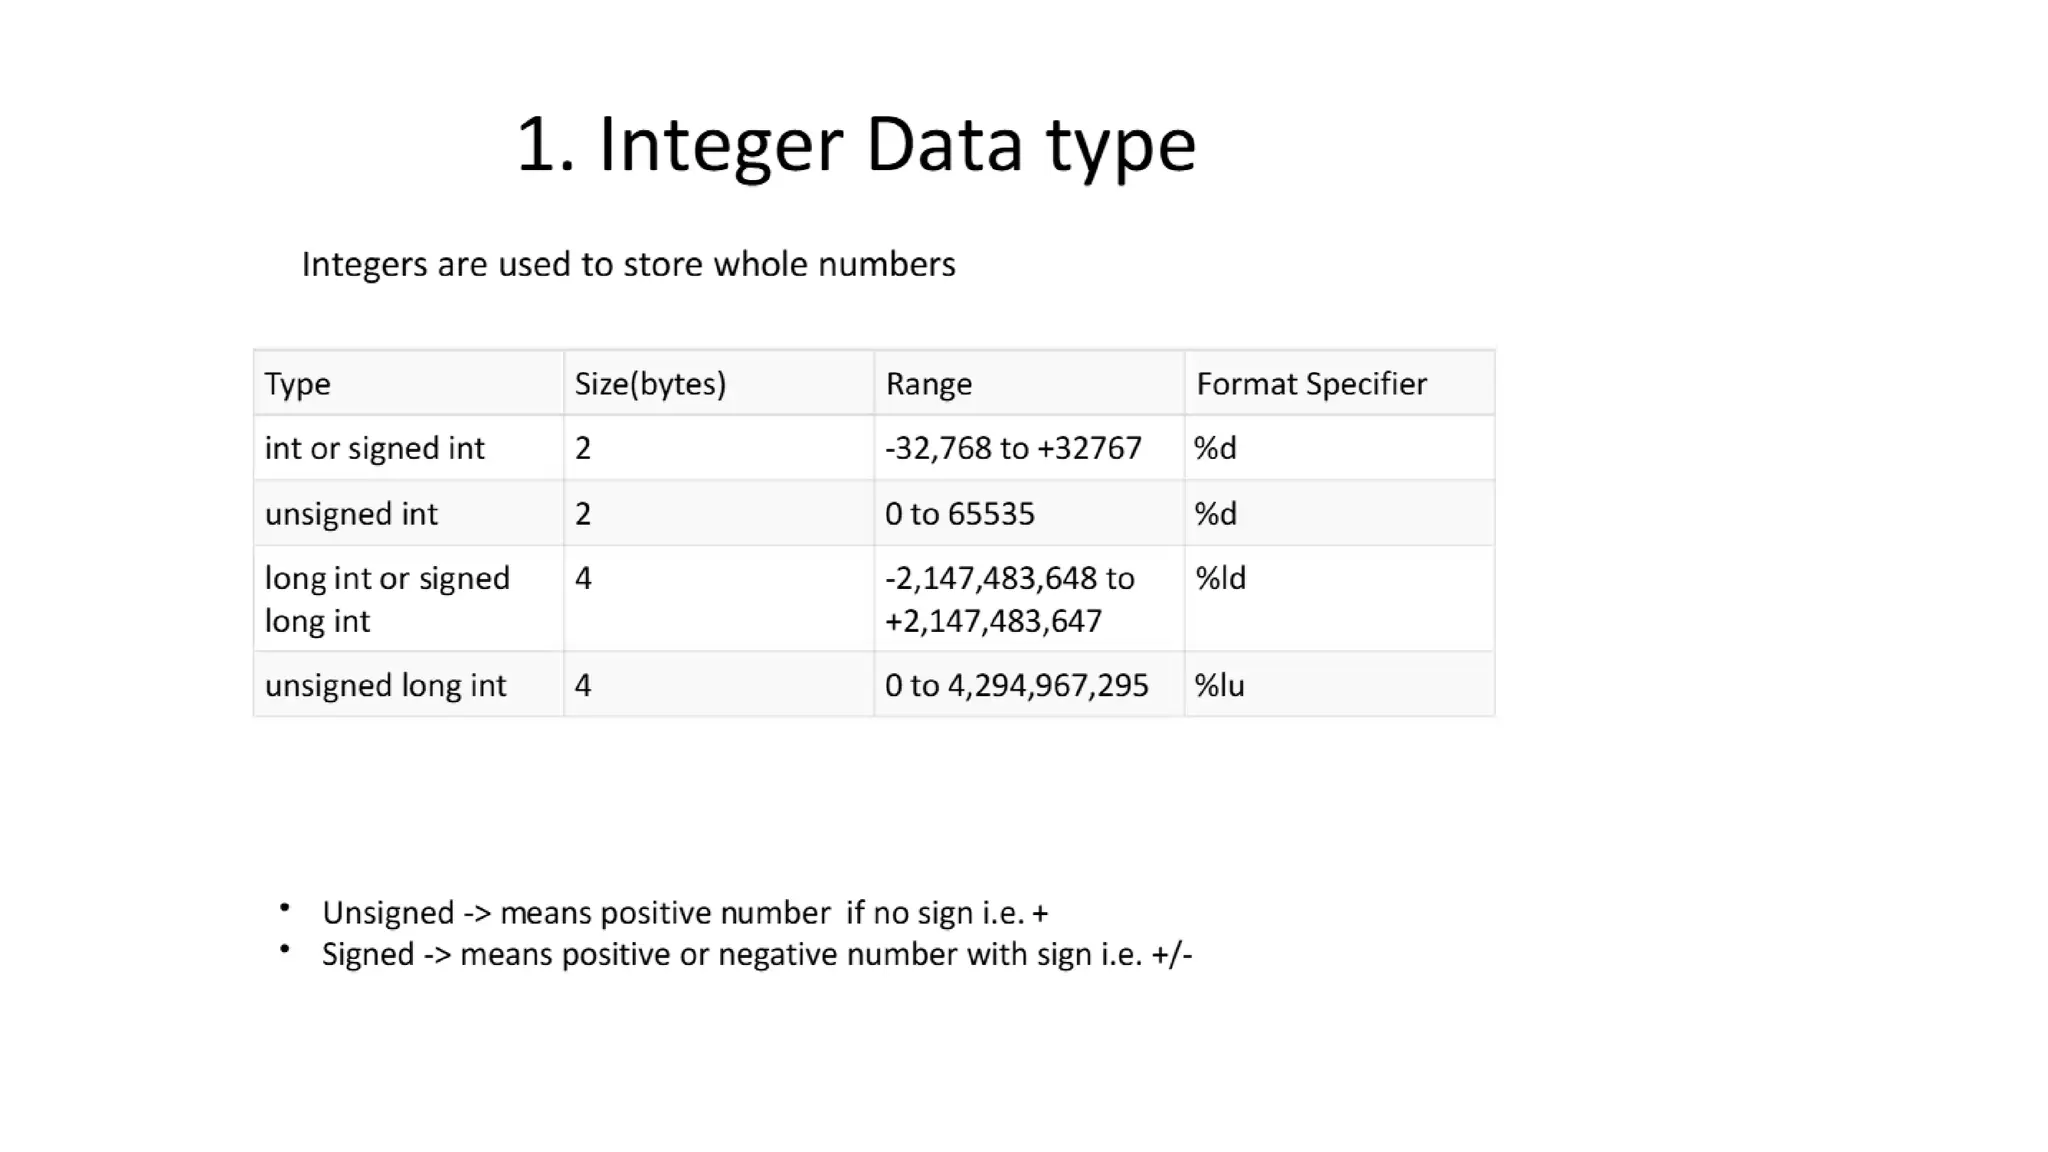The image size is (2048, 1152).
Task: Click the unsigned long int cell
Action: coord(408,685)
